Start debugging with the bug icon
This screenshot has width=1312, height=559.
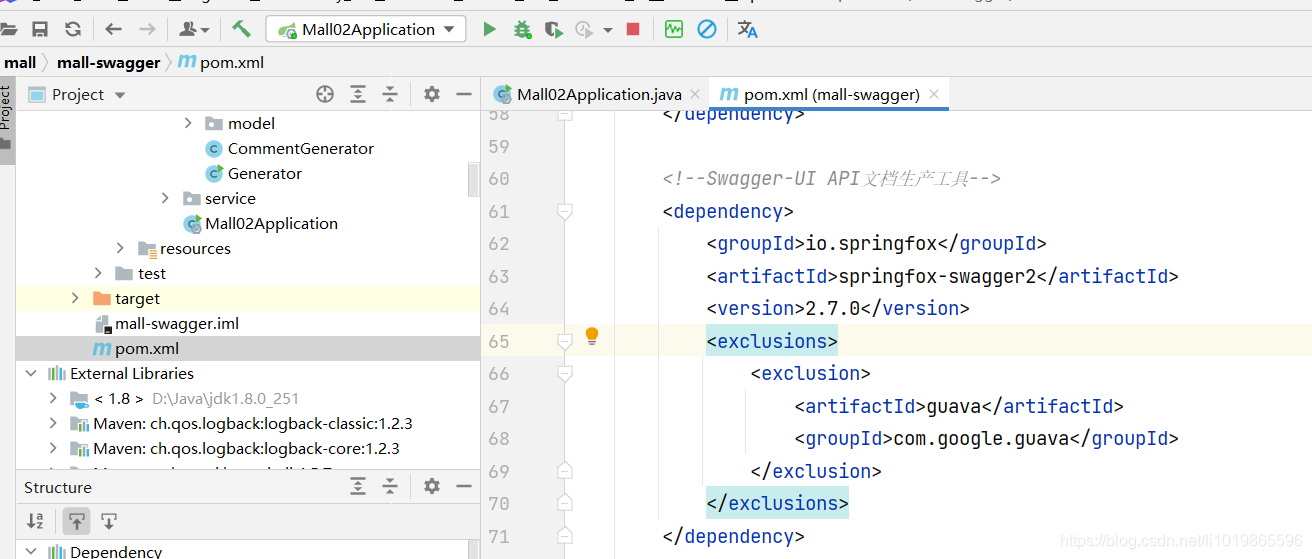pos(522,29)
